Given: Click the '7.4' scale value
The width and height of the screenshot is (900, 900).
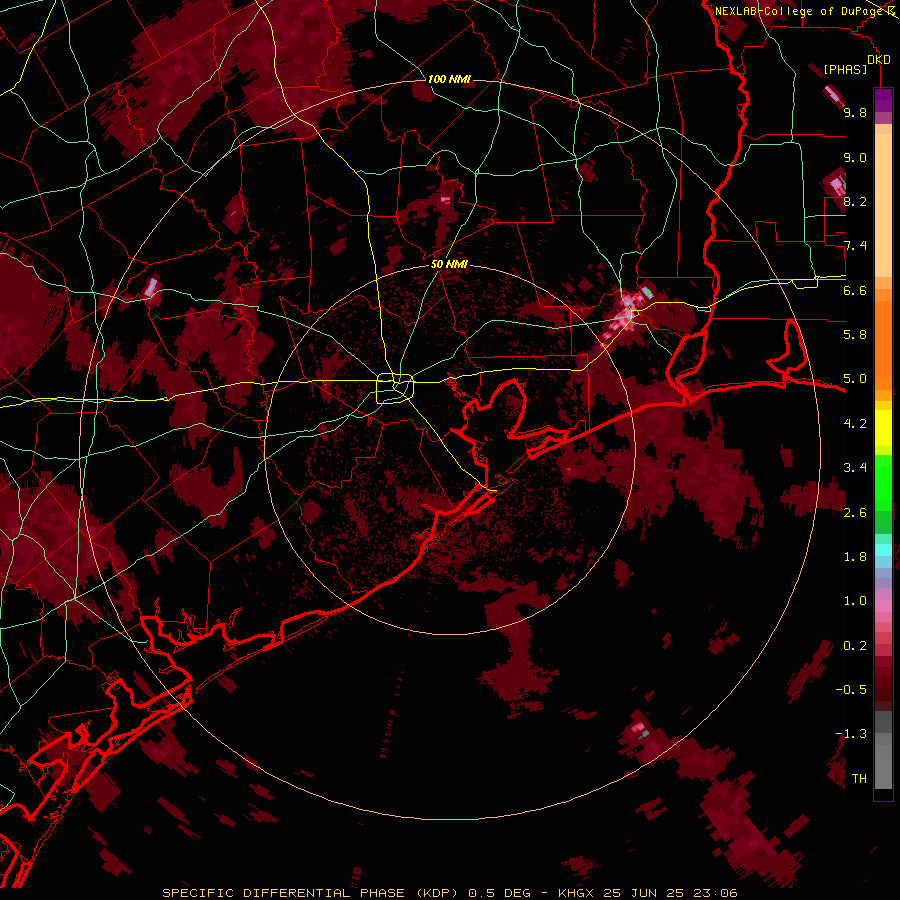Looking at the screenshot, I should (855, 246).
